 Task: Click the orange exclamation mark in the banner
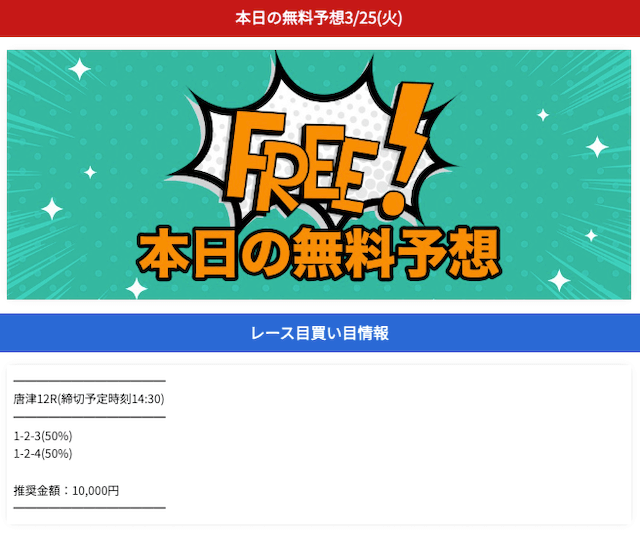(404, 149)
